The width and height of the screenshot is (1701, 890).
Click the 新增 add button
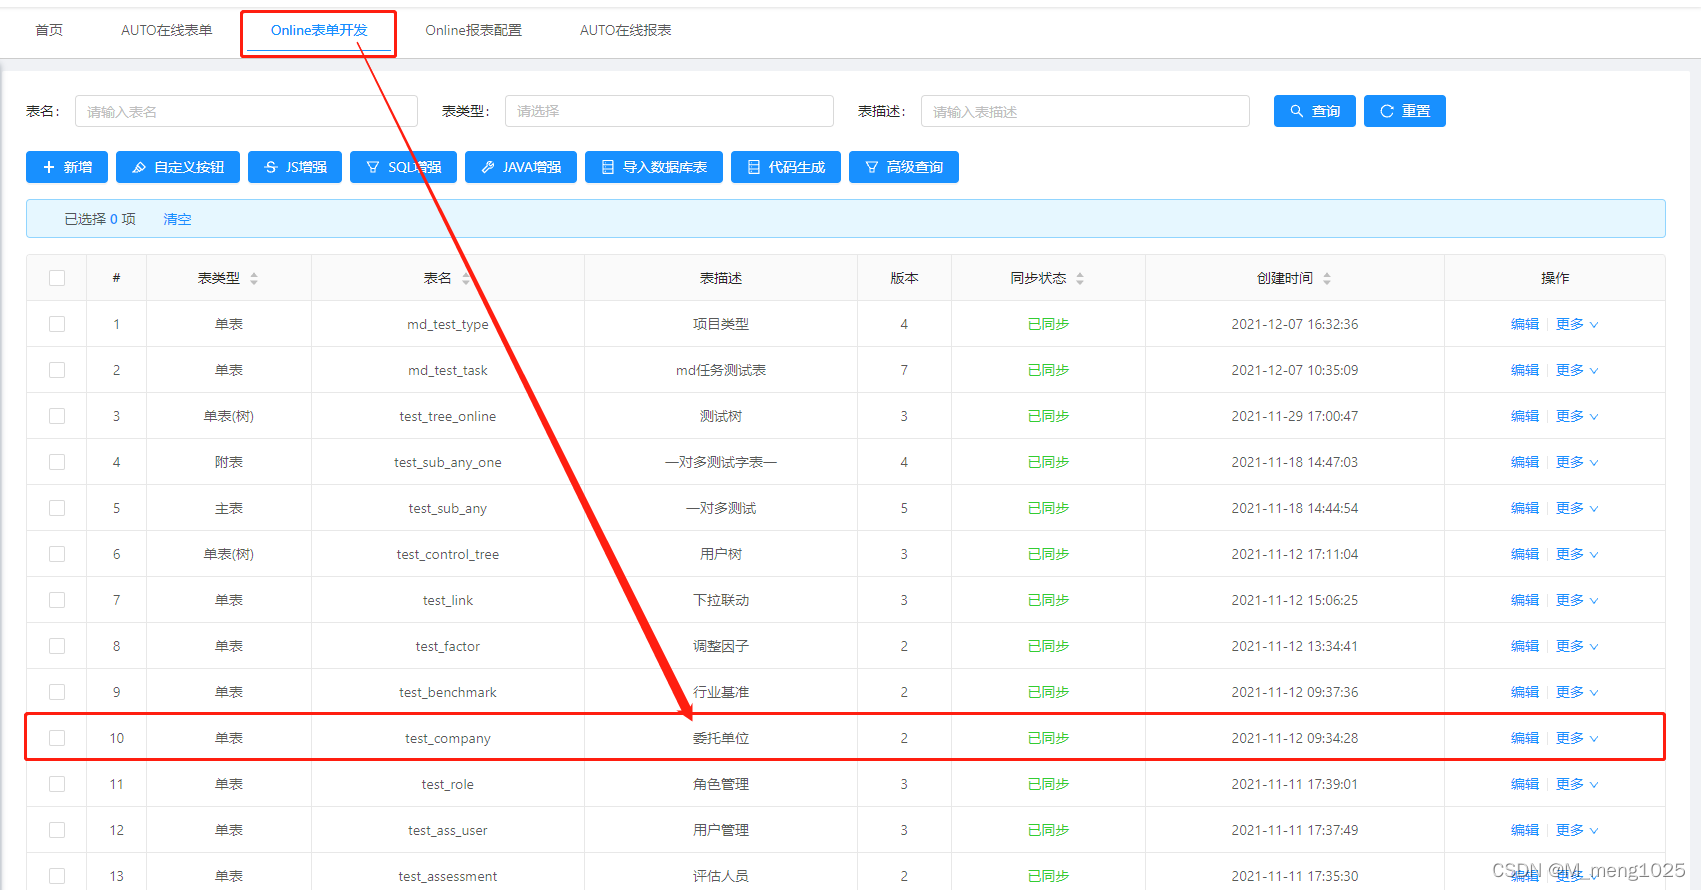(x=67, y=167)
